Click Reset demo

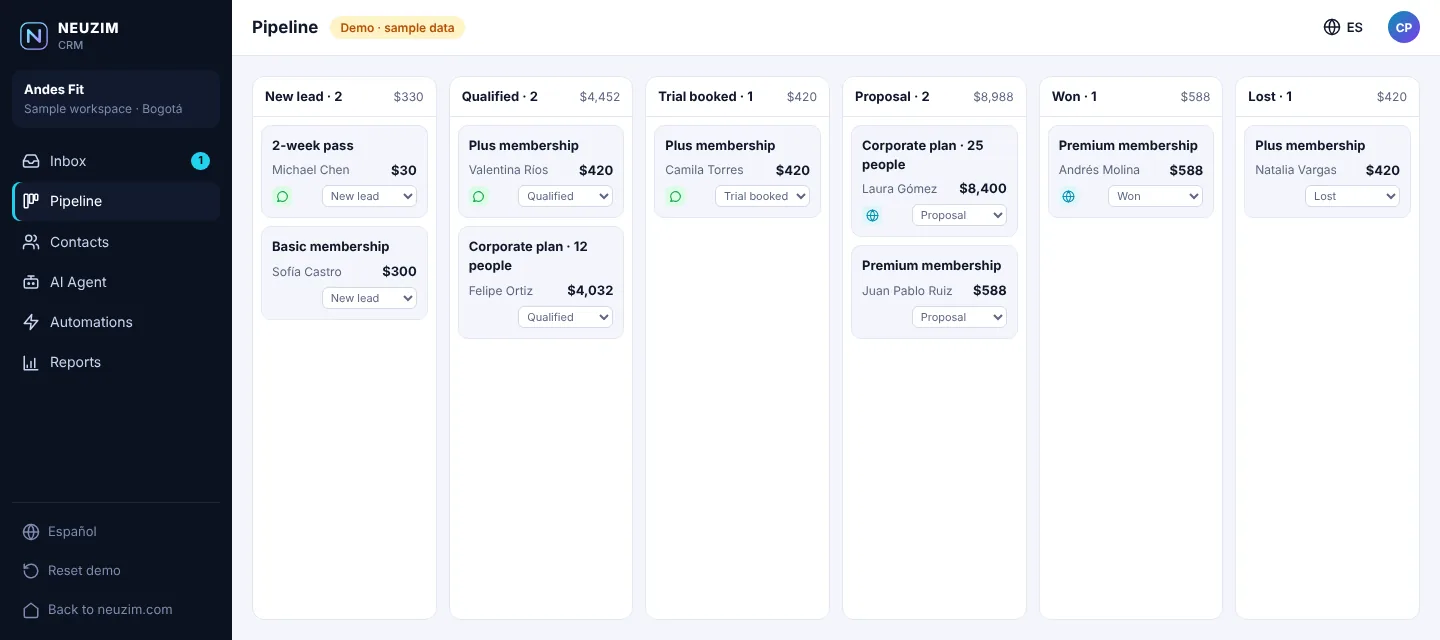pyautogui.click(x=116, y=571)
